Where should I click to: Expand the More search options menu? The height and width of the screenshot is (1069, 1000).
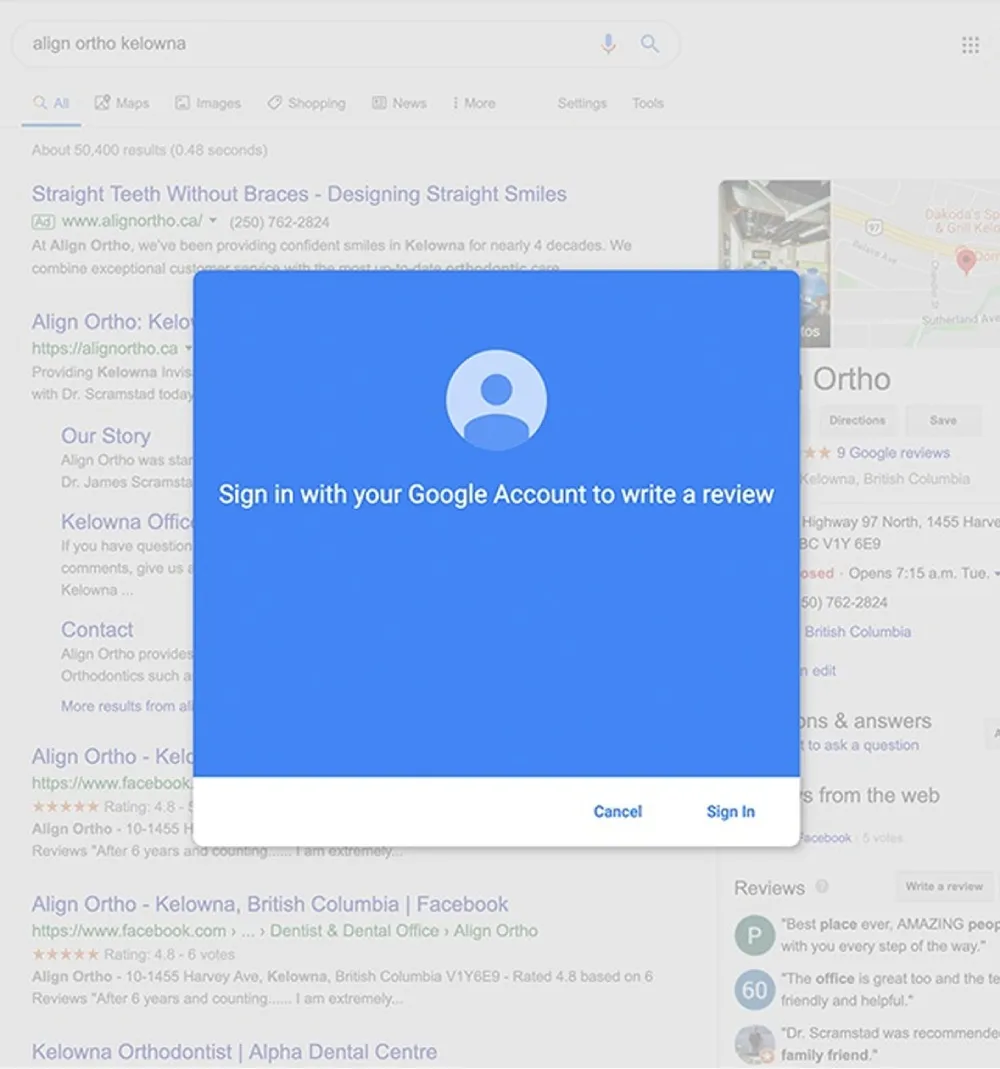pos(474,103)
